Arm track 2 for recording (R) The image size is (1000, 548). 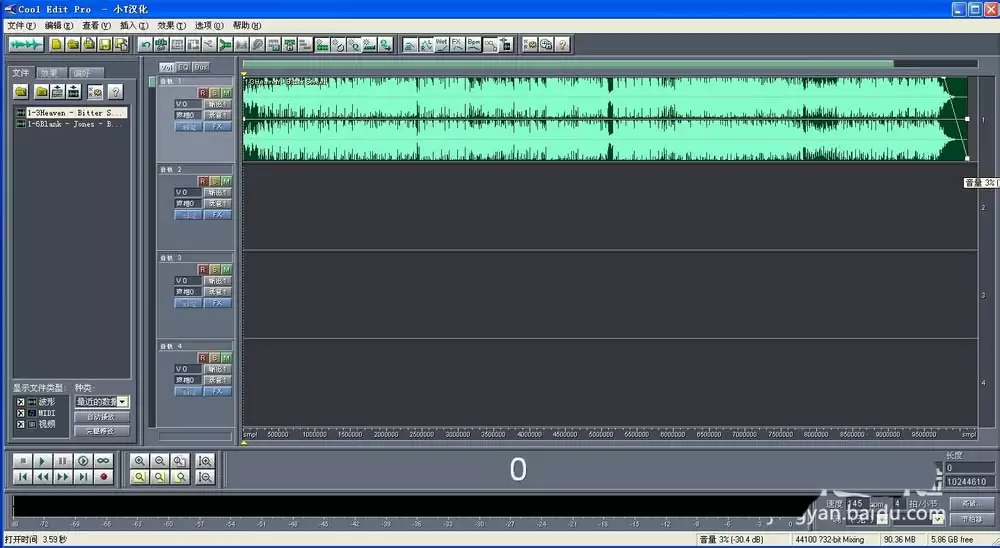tap(203, 181)
